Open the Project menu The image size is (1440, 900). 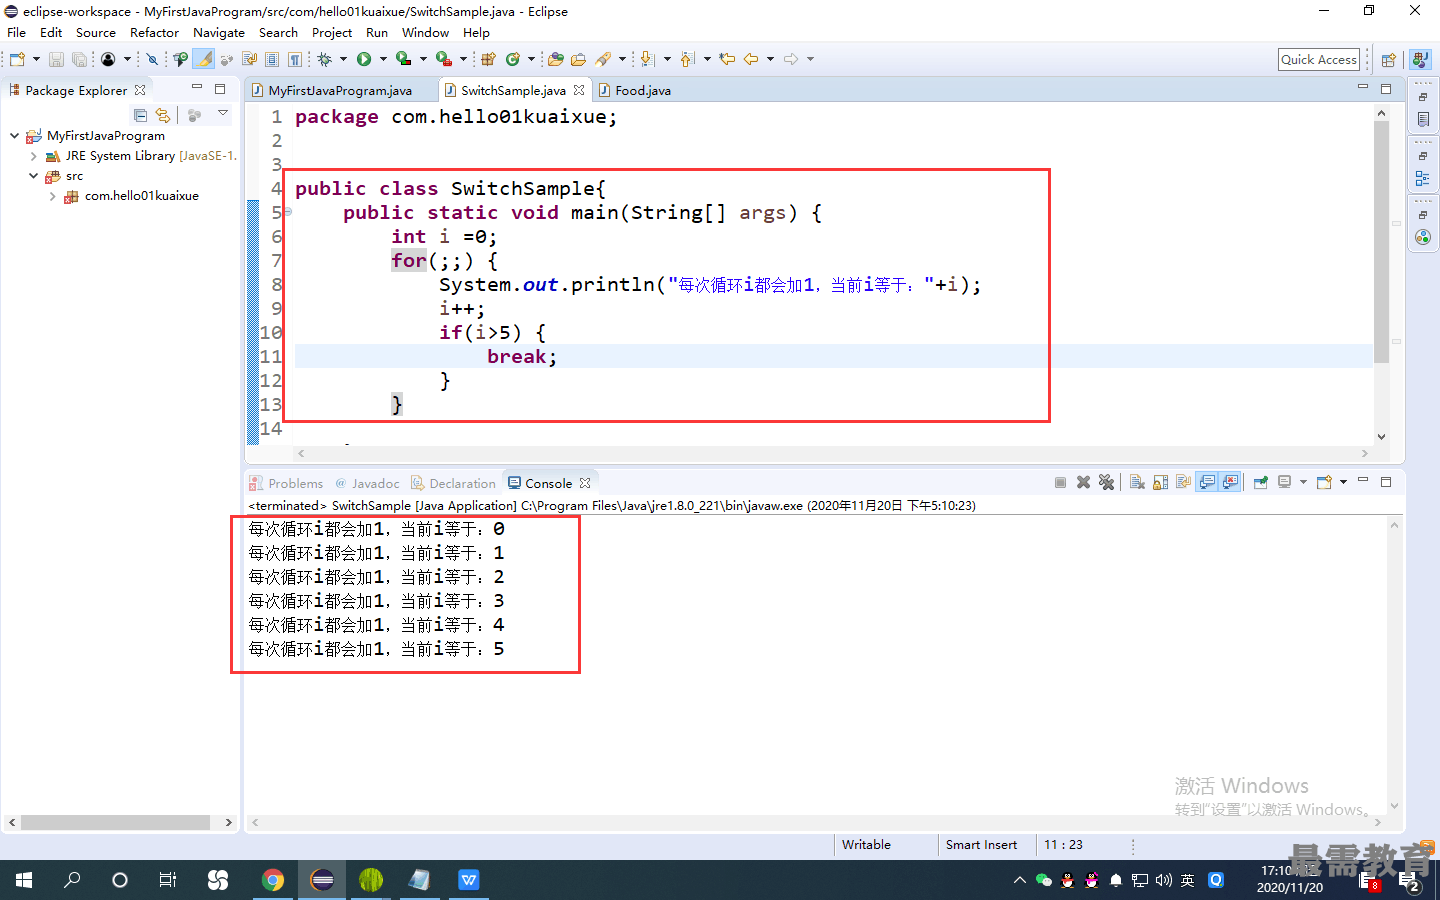[x=331, y=32]
